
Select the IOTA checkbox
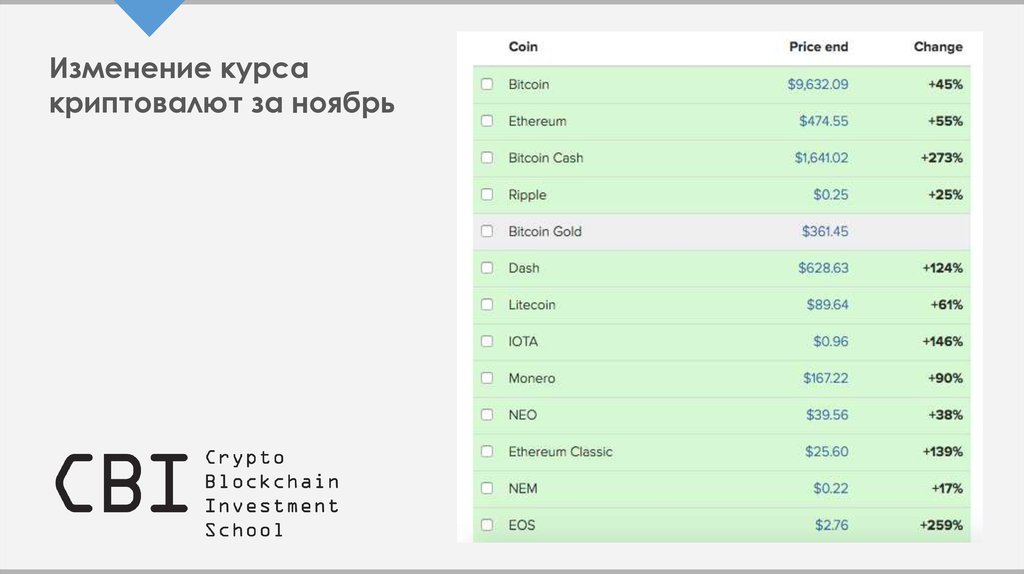[x=487, y=341]
